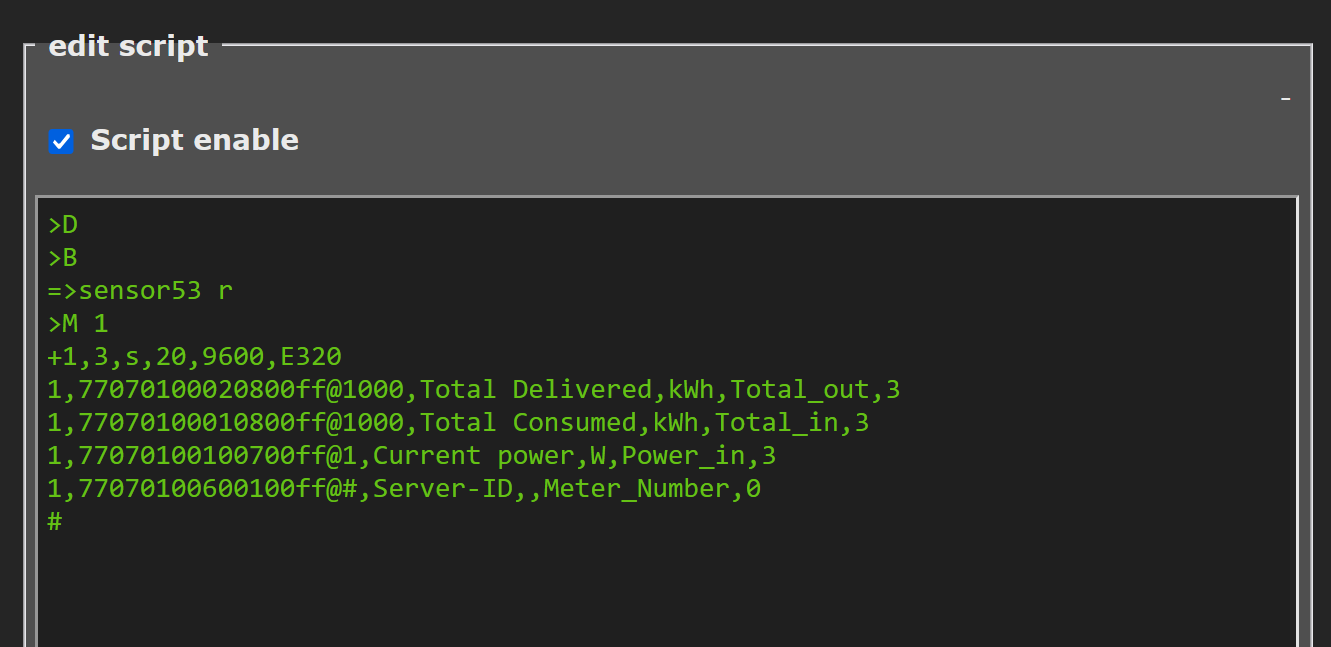
Task: Place cursor on the '>M 1' line
Action: pyautogui.click(x=78, y=324)
